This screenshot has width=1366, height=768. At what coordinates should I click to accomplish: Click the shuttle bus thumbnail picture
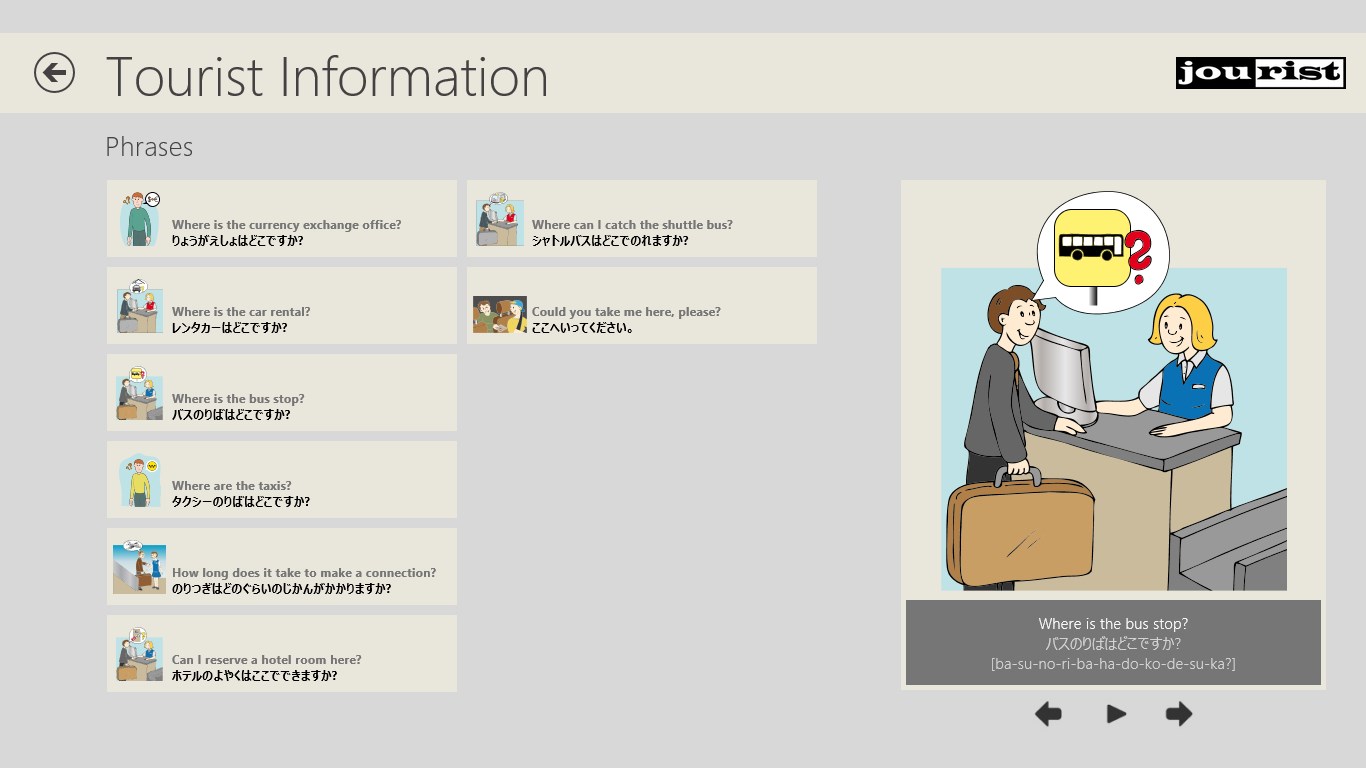point(499,219)
